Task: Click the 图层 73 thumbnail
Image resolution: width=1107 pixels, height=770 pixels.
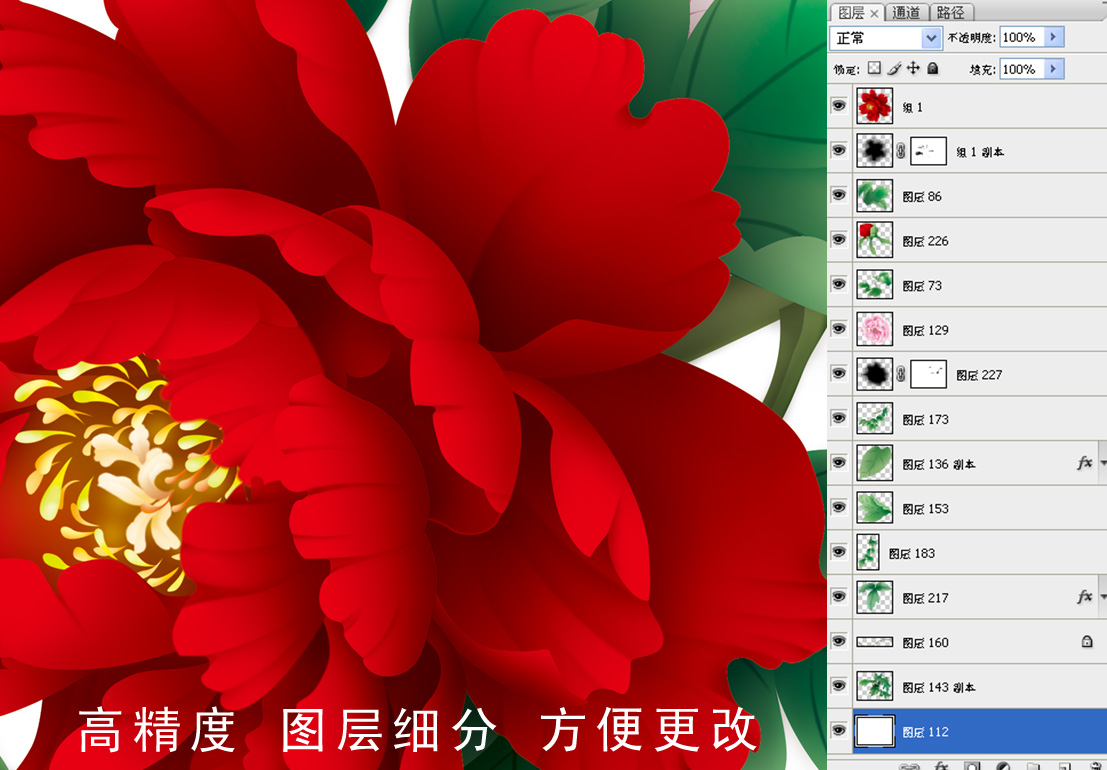Action: click(875, 284)
